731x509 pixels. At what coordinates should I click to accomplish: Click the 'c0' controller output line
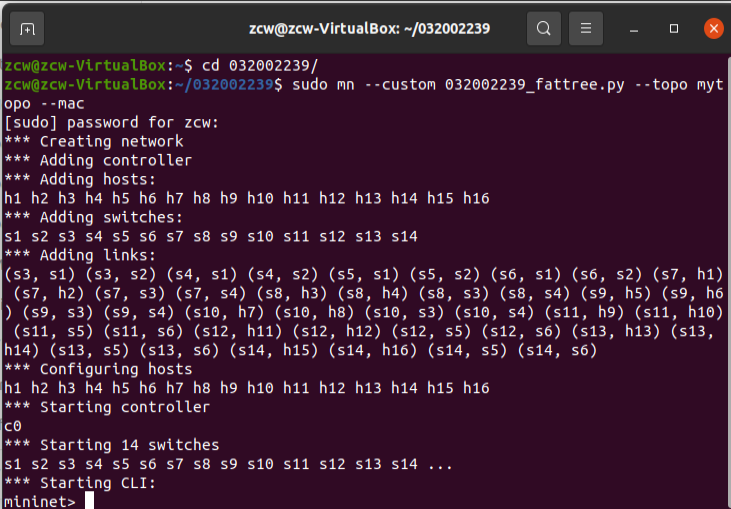(13, 425)
